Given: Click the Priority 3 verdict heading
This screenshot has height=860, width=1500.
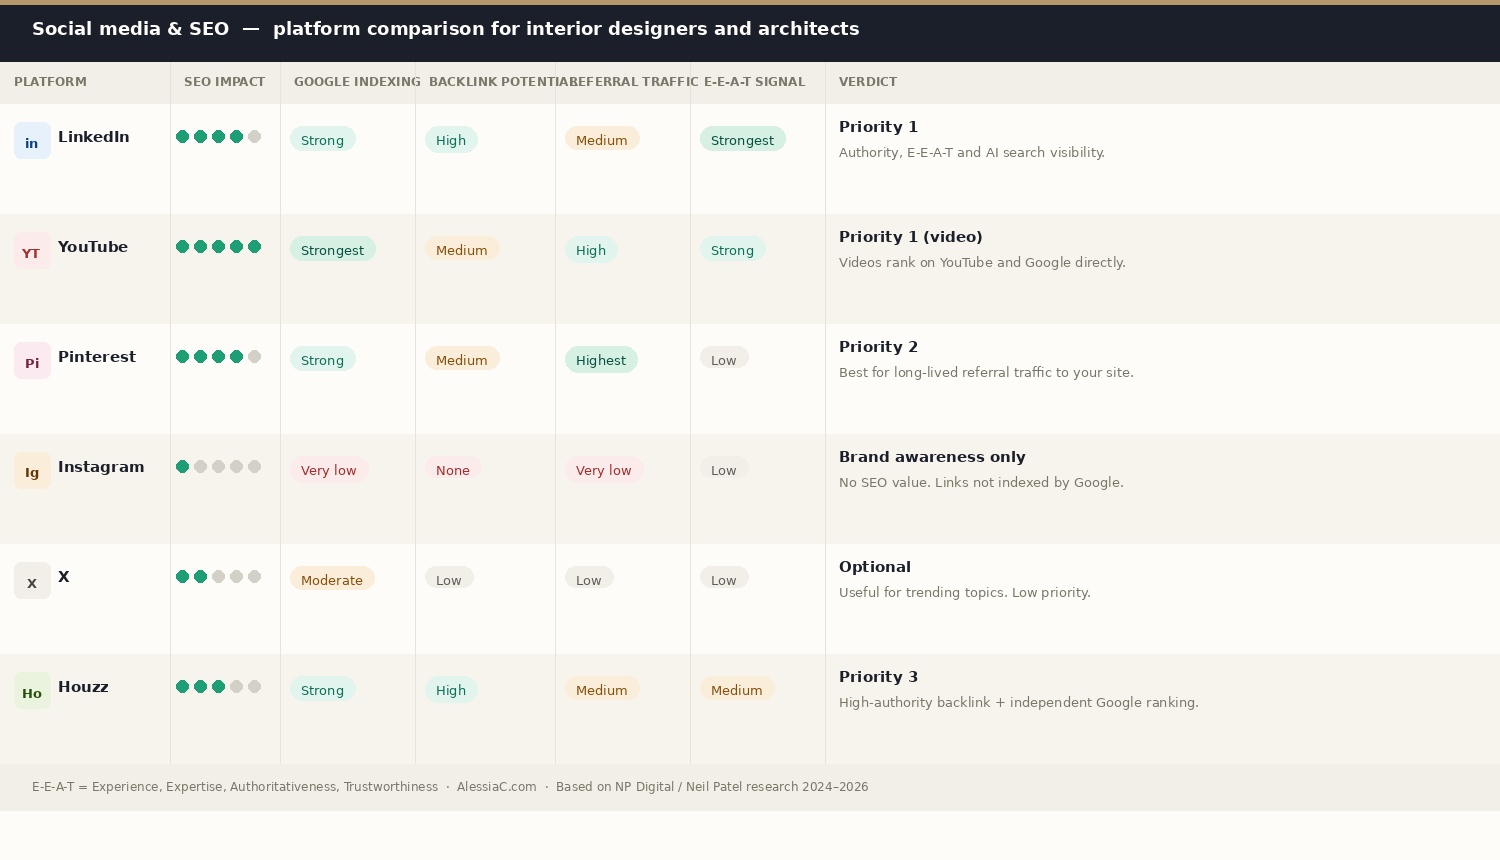Looking at the screenshot, I should tap(878, 677).
